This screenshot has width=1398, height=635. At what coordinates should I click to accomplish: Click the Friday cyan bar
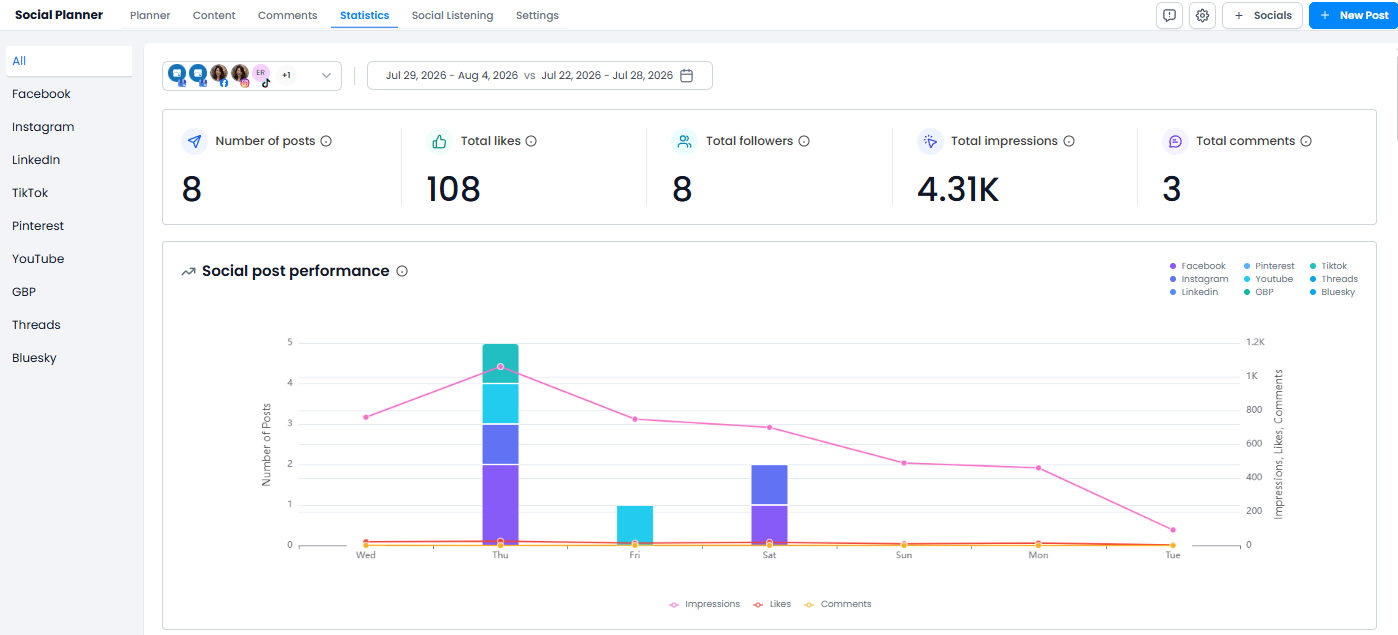[635, 525]
